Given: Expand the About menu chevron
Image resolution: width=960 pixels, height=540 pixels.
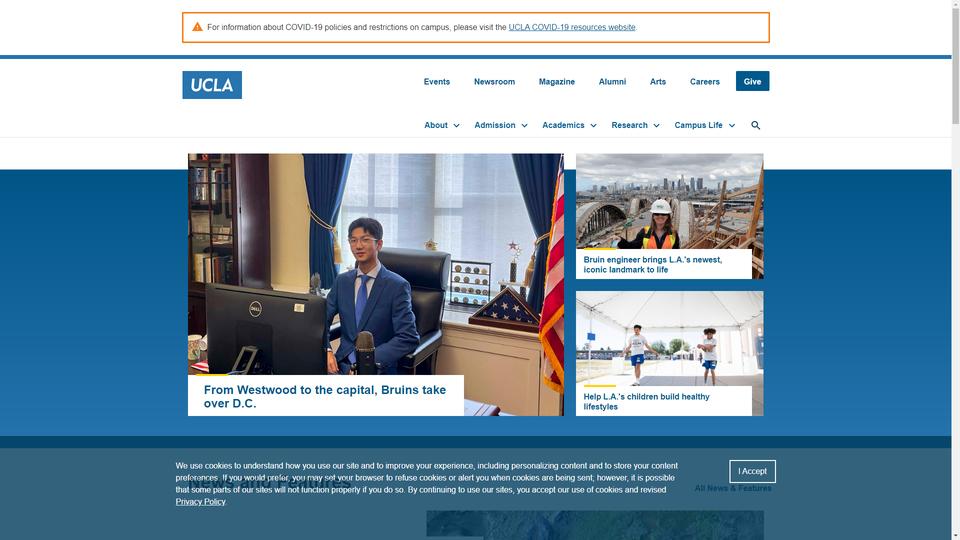Looking at the screenshot, I should [x=456, y=126].
